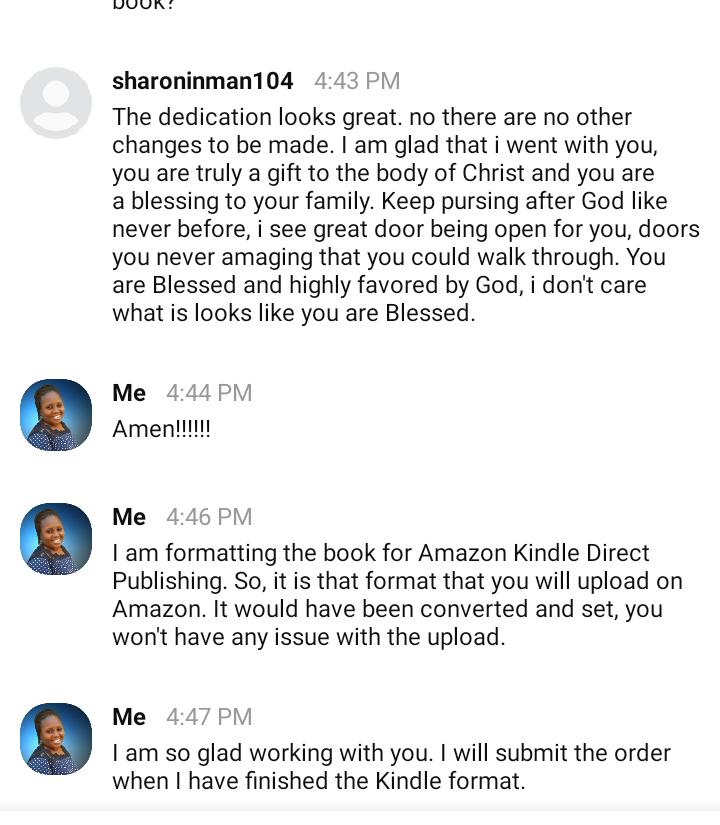Click the 'Me' sender name at 4:44 PM
Screen dimensions: 720x825
pyautogui.click(x=129, y=393)
